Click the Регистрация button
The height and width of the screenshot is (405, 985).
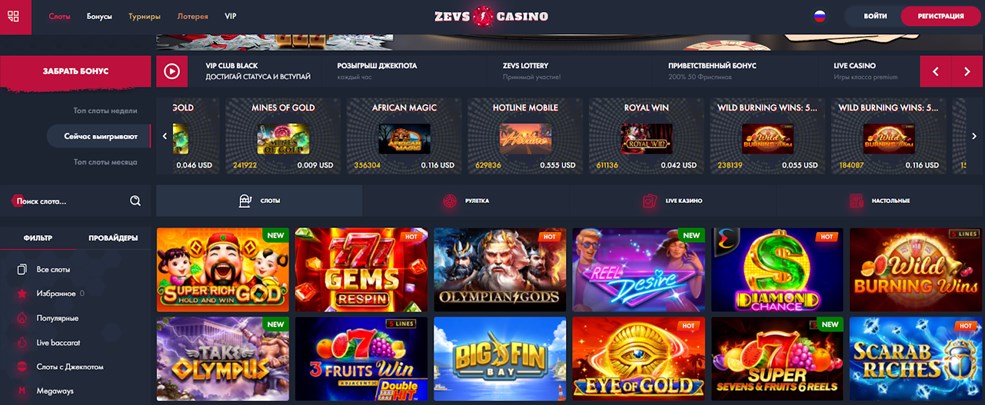point(940,16)
